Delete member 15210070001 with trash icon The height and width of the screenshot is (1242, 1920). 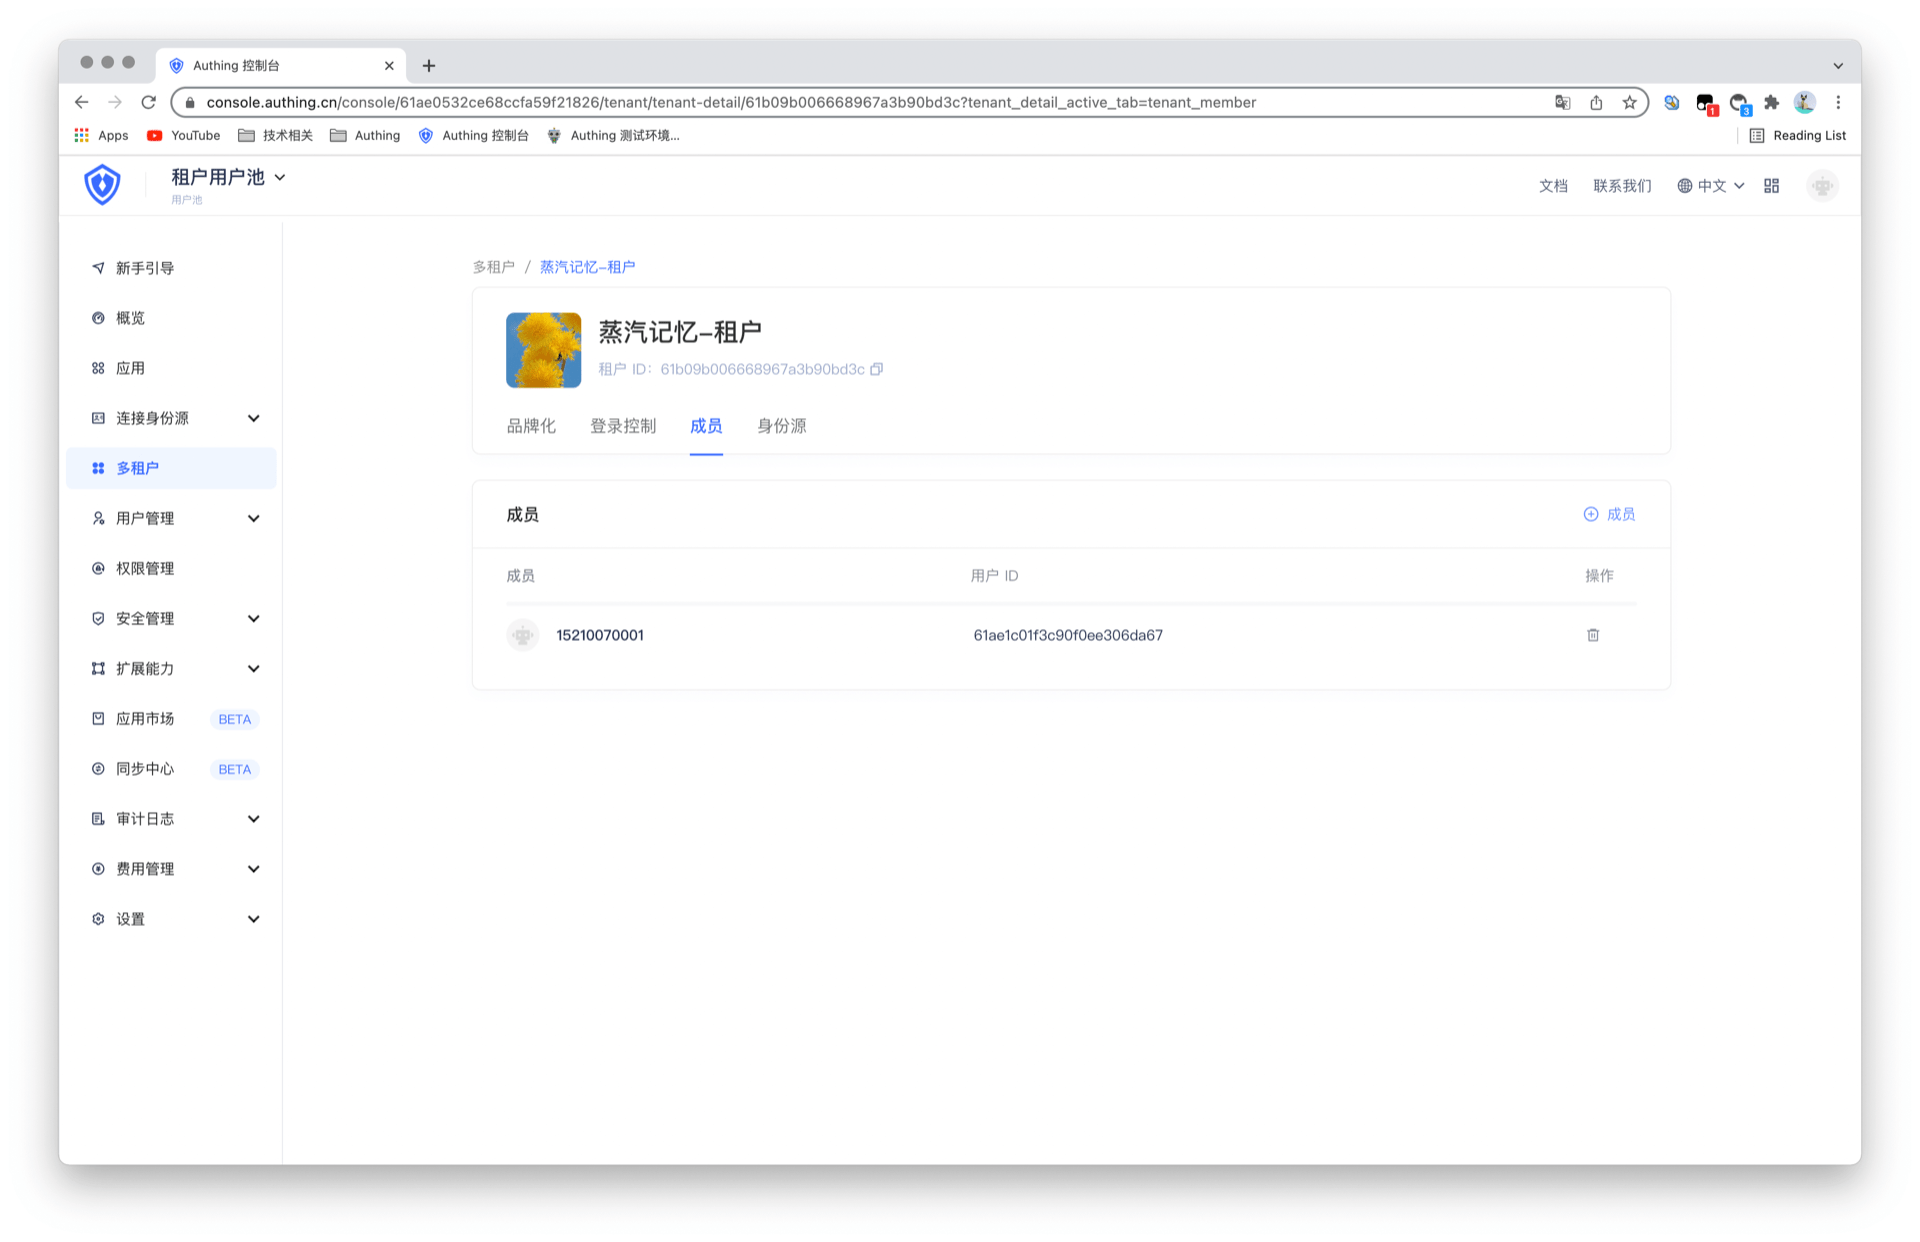point(1593,635)
